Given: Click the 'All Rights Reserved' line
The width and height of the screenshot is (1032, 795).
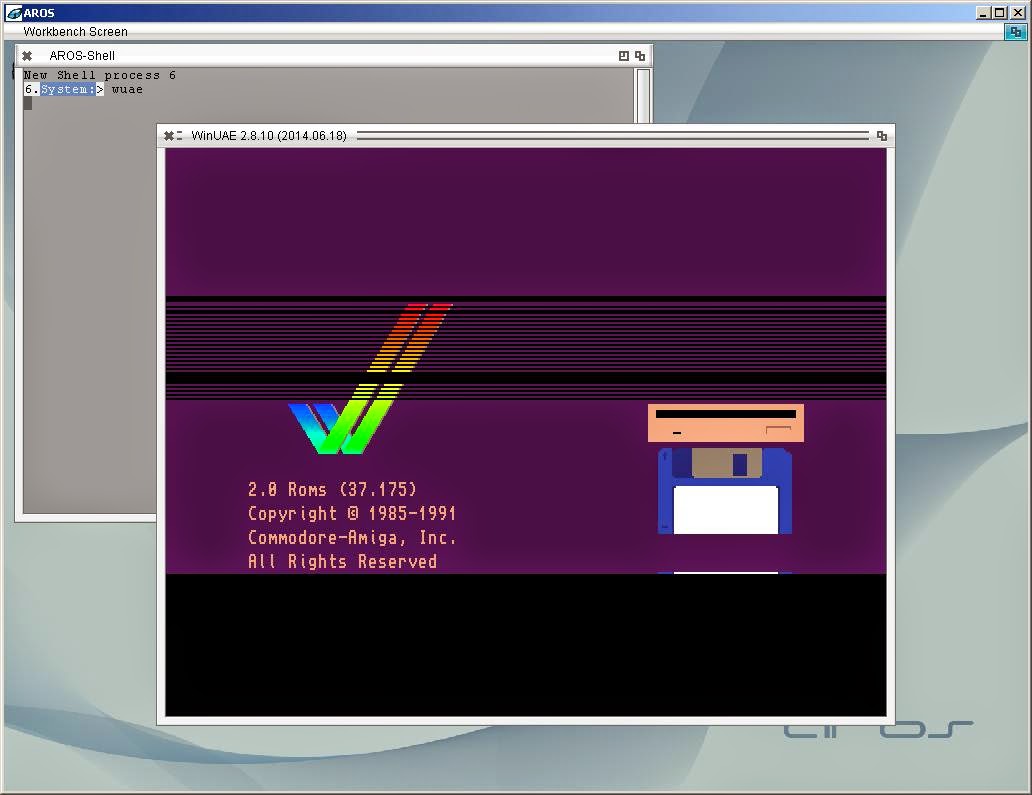Looking at the screenshot, I should pyautogui.click(x=342, y=561).
